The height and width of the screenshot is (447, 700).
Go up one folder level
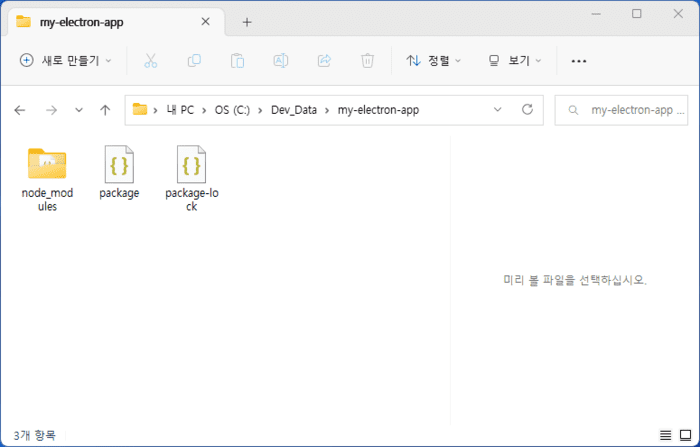tap(105, 110)
